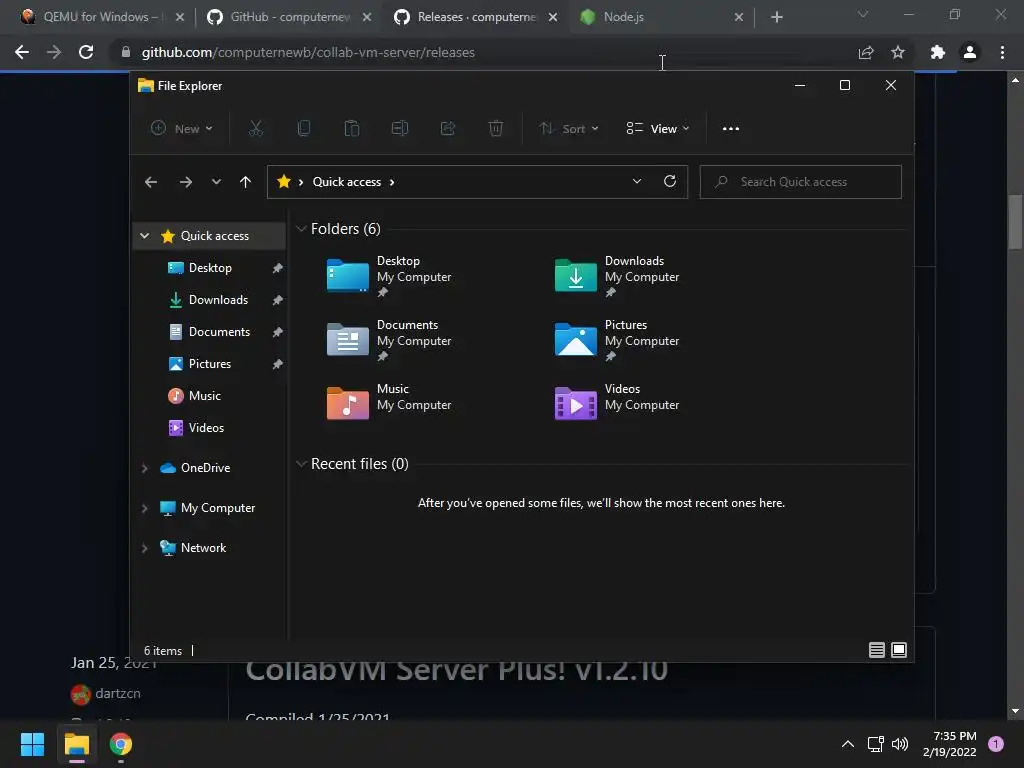Click the Rename icon in File Explorer toolbar
1024x768 pixels.
[400, 129]
